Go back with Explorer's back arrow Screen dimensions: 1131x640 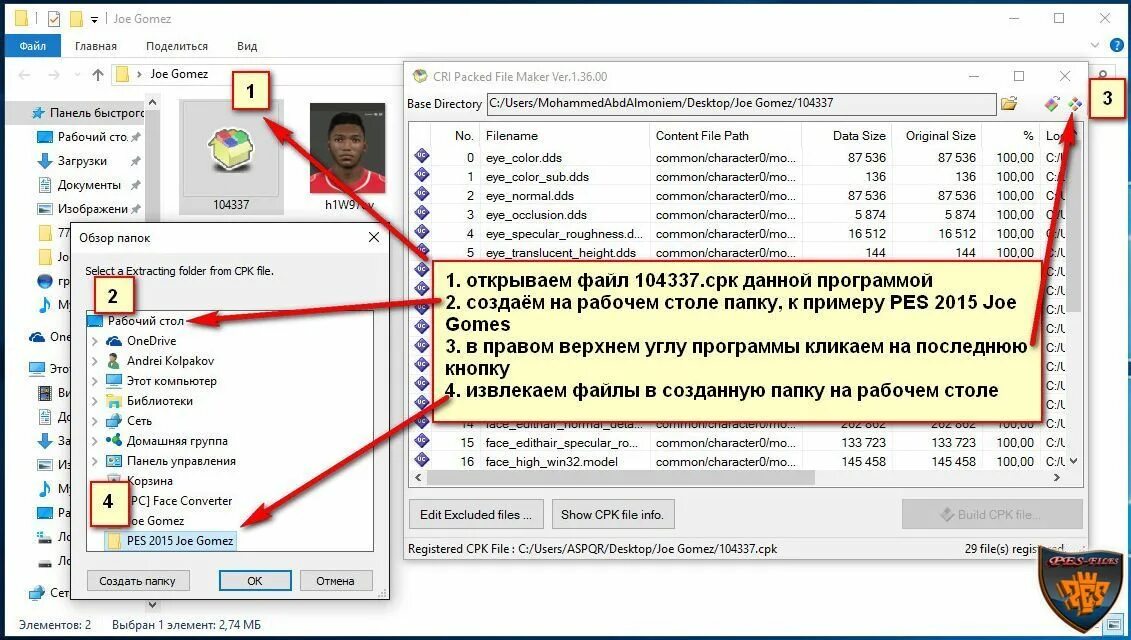(x=25, y=74)
